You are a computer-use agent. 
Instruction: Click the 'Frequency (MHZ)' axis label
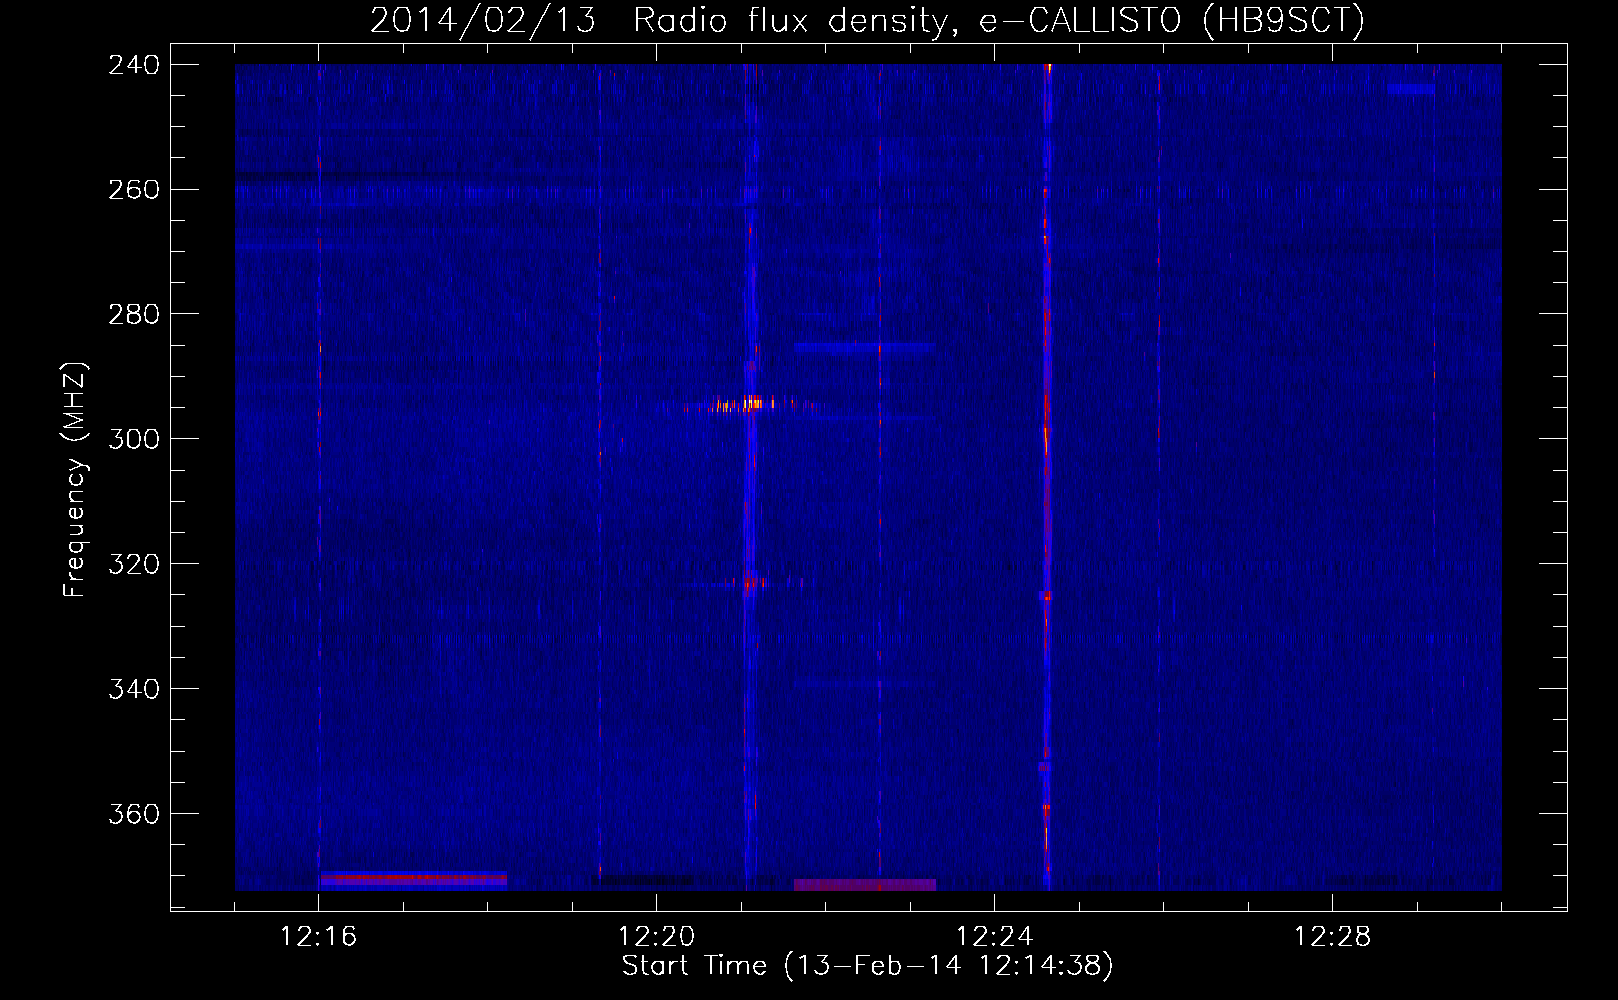coord(75,479)
